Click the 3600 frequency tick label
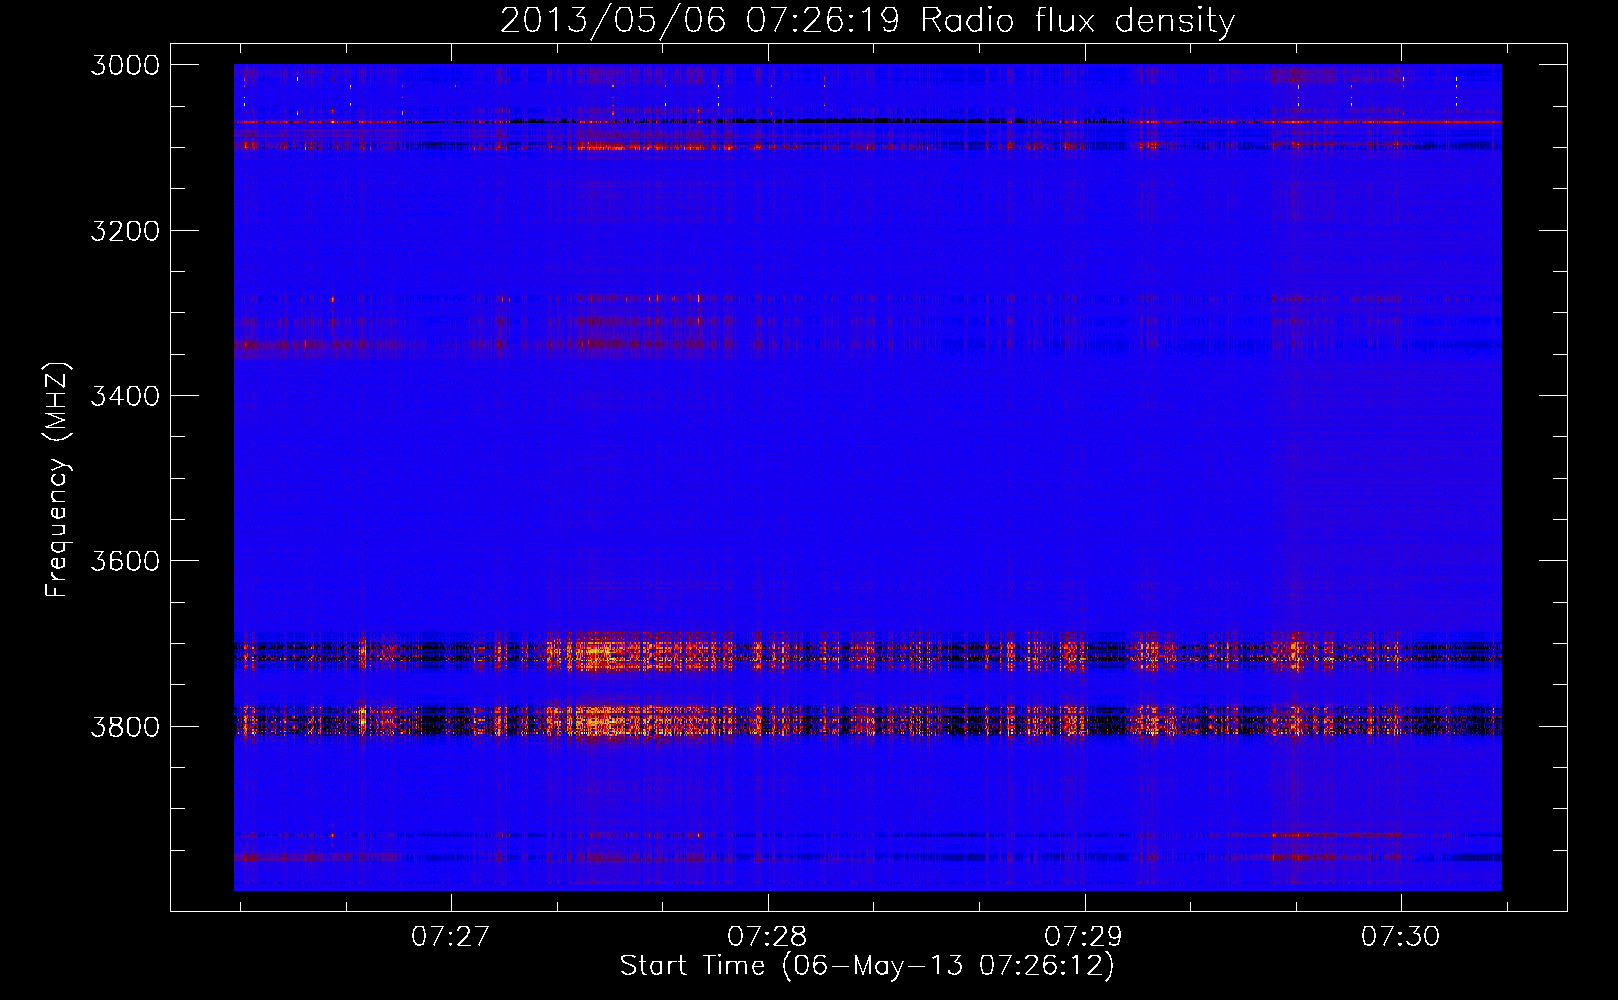This screenshot has width=1618, height=1000. pos(125,561)
